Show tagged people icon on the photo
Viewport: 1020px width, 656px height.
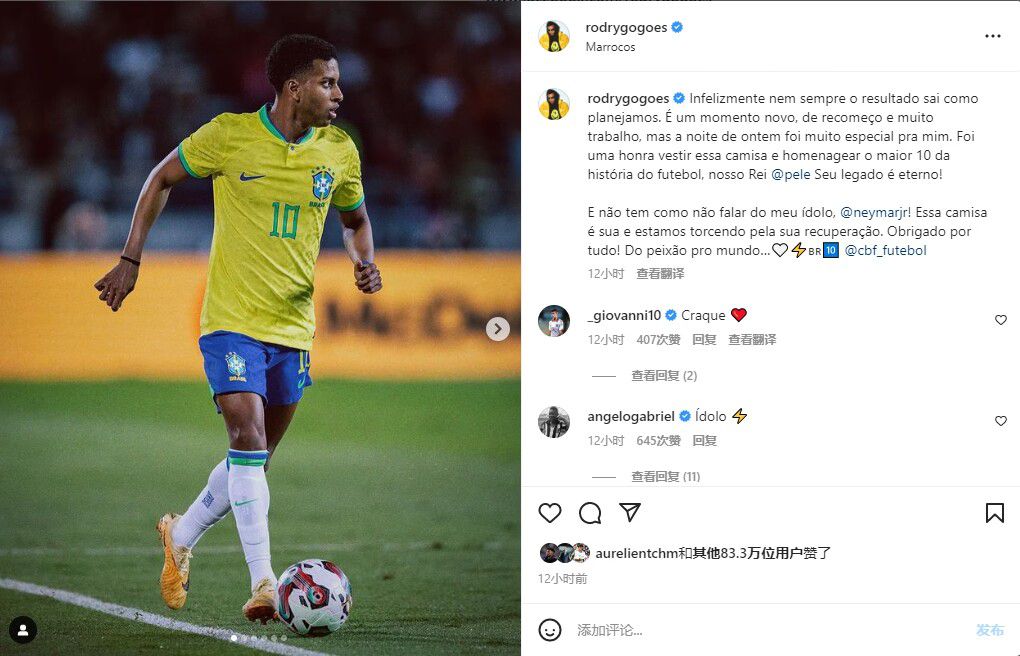click(x=23, y=630)
